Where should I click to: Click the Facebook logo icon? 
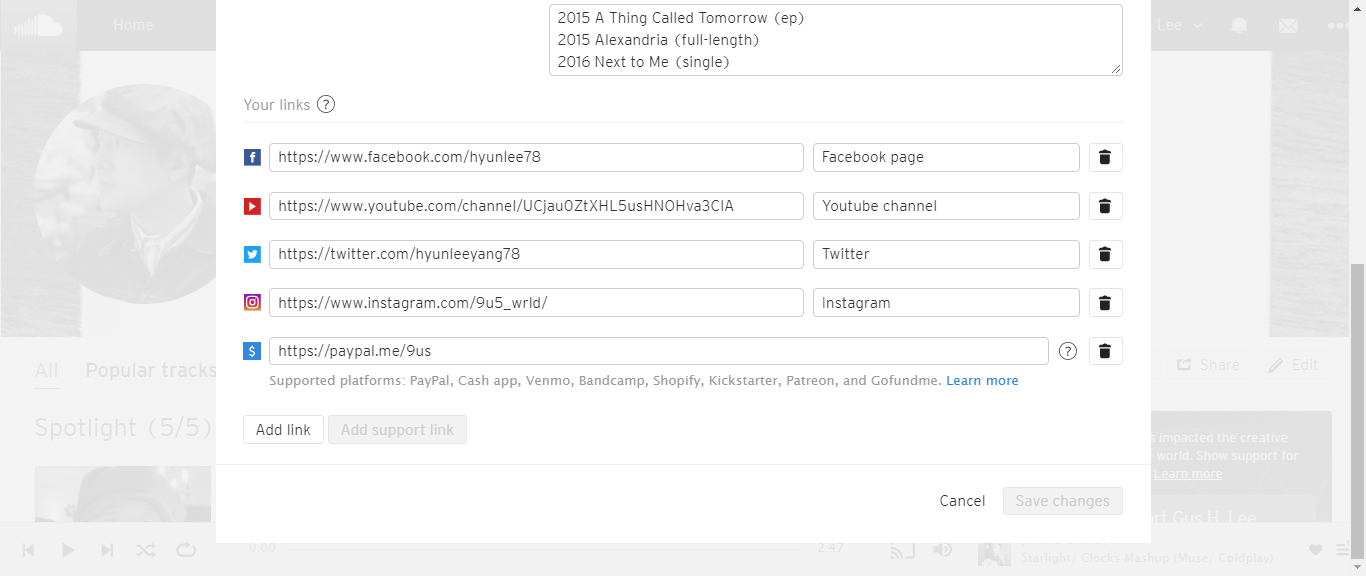pos(253,158)
